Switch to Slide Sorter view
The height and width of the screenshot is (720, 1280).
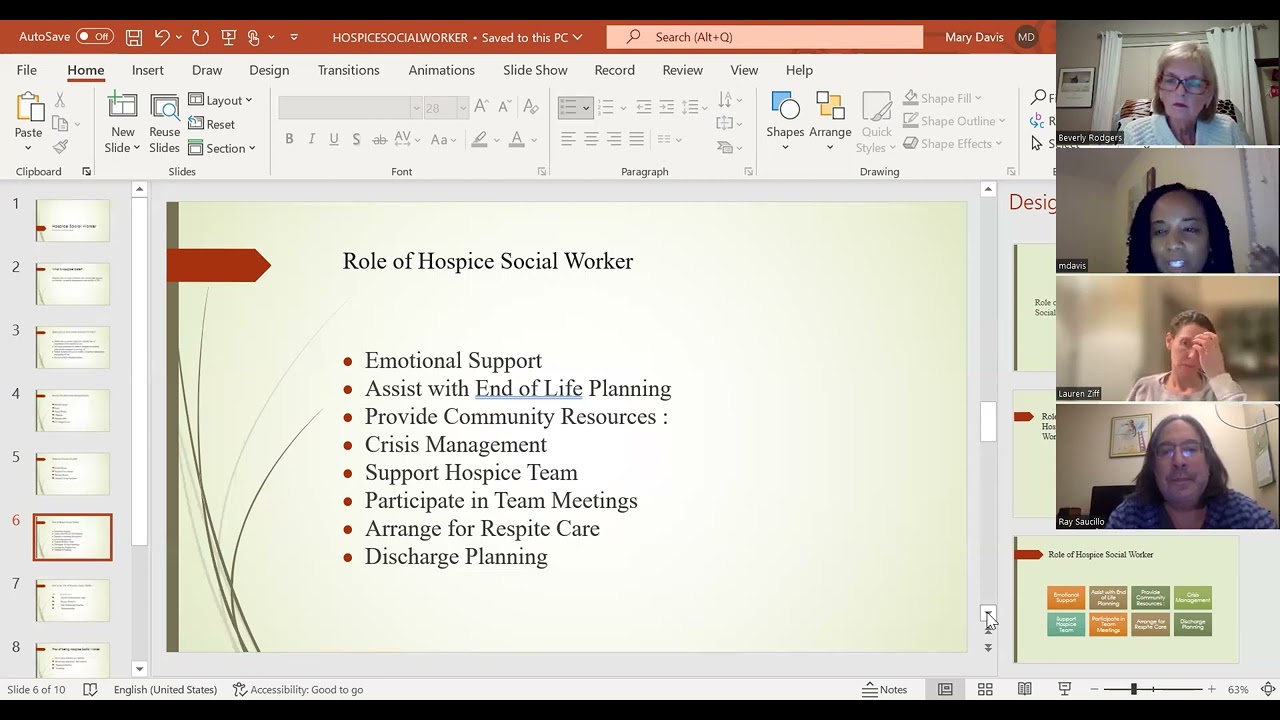tap(985, 689)
